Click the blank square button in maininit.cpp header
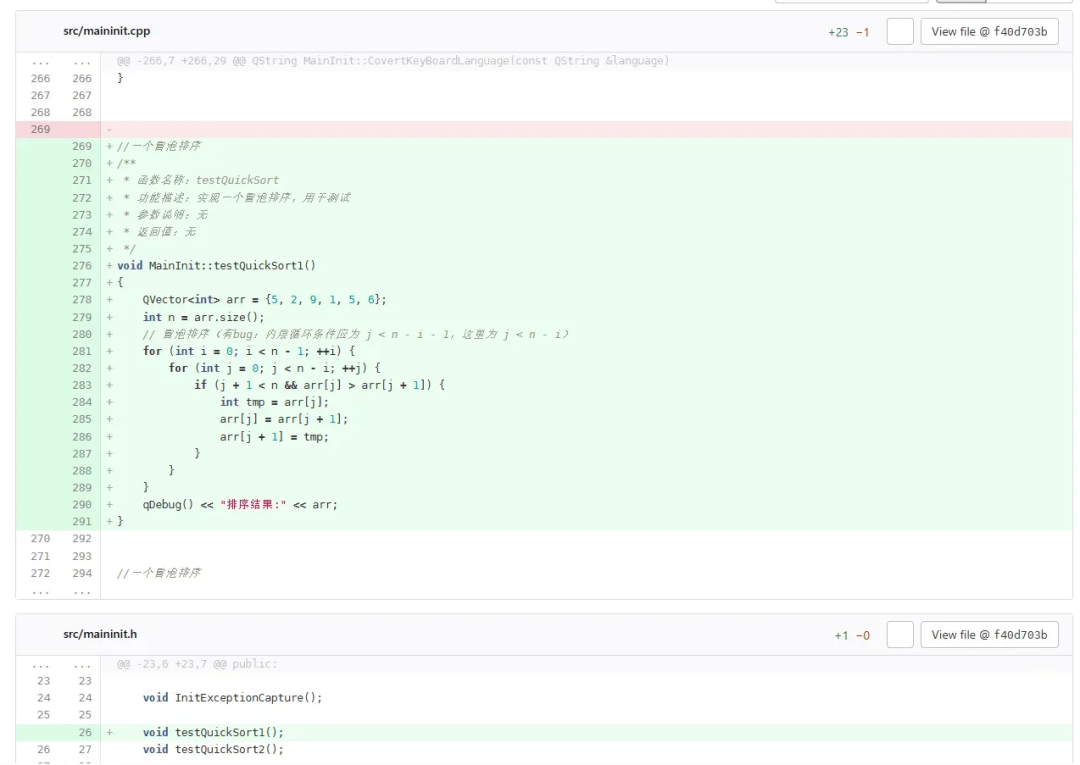 (900, 32)
